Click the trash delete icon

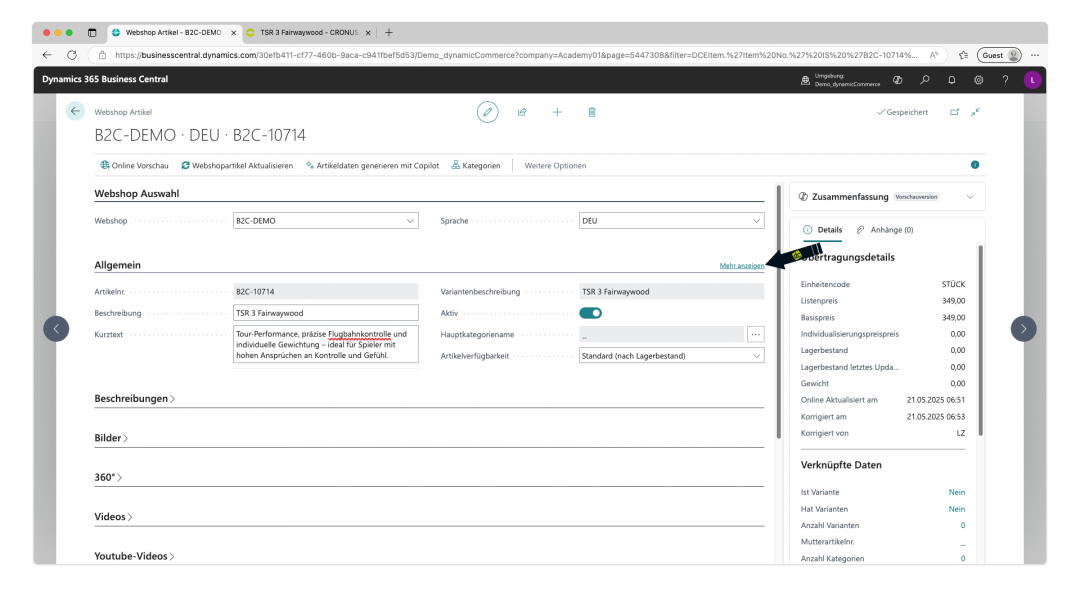[x=592, y=112]
